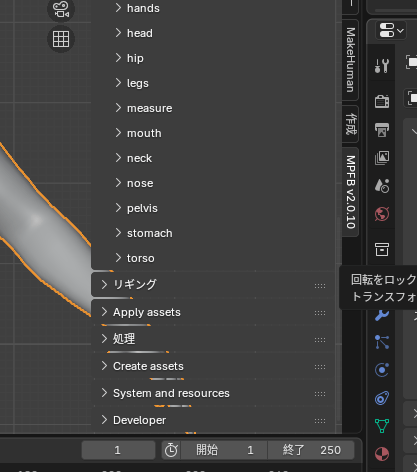Open the Object Constraints properties icon
Image resolution: width=417 pixels, height=472 pixels.
pyautogui.click(x=382, y=398)
